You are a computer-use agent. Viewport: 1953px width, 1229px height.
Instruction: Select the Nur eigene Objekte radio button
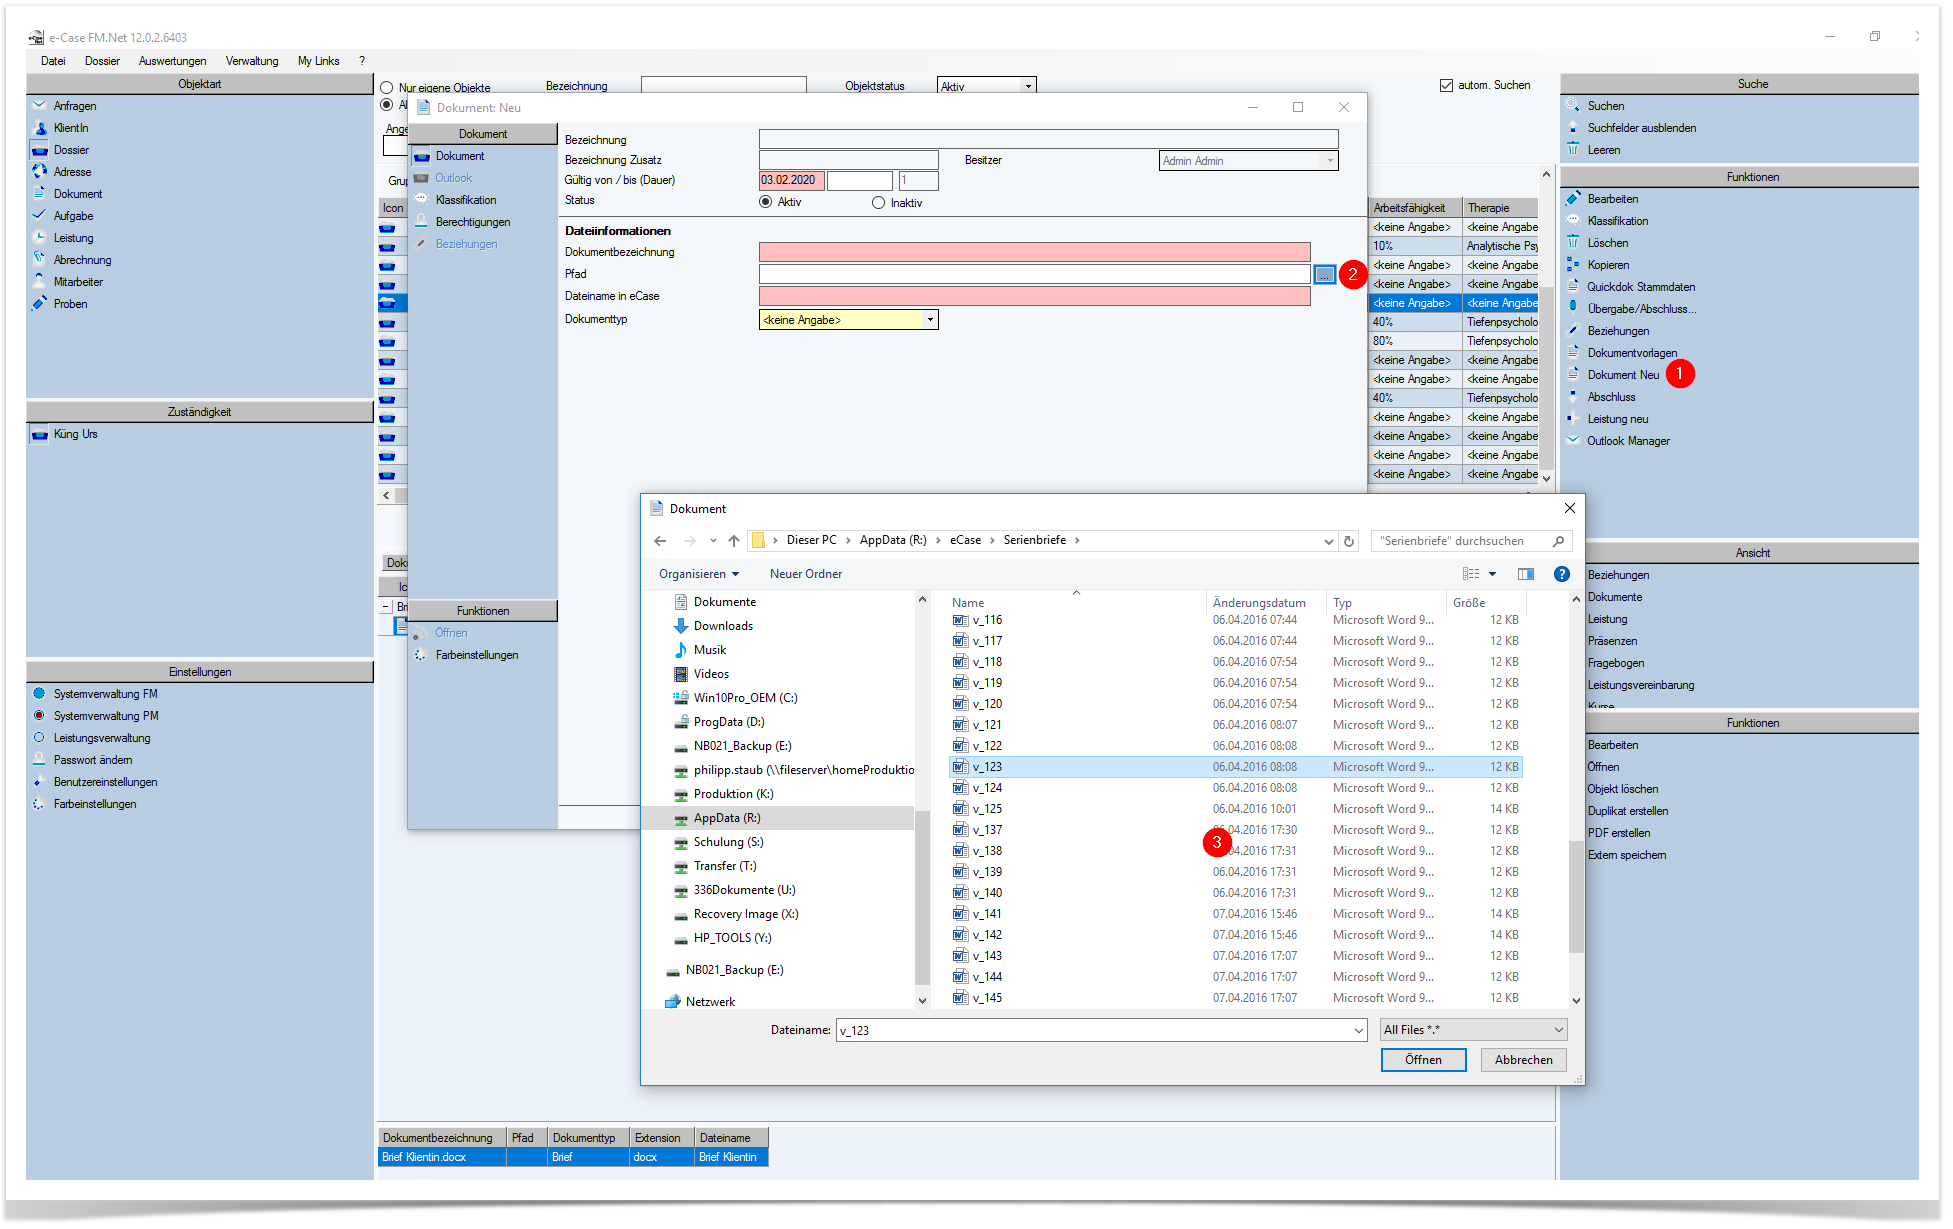tap(386, 88)
